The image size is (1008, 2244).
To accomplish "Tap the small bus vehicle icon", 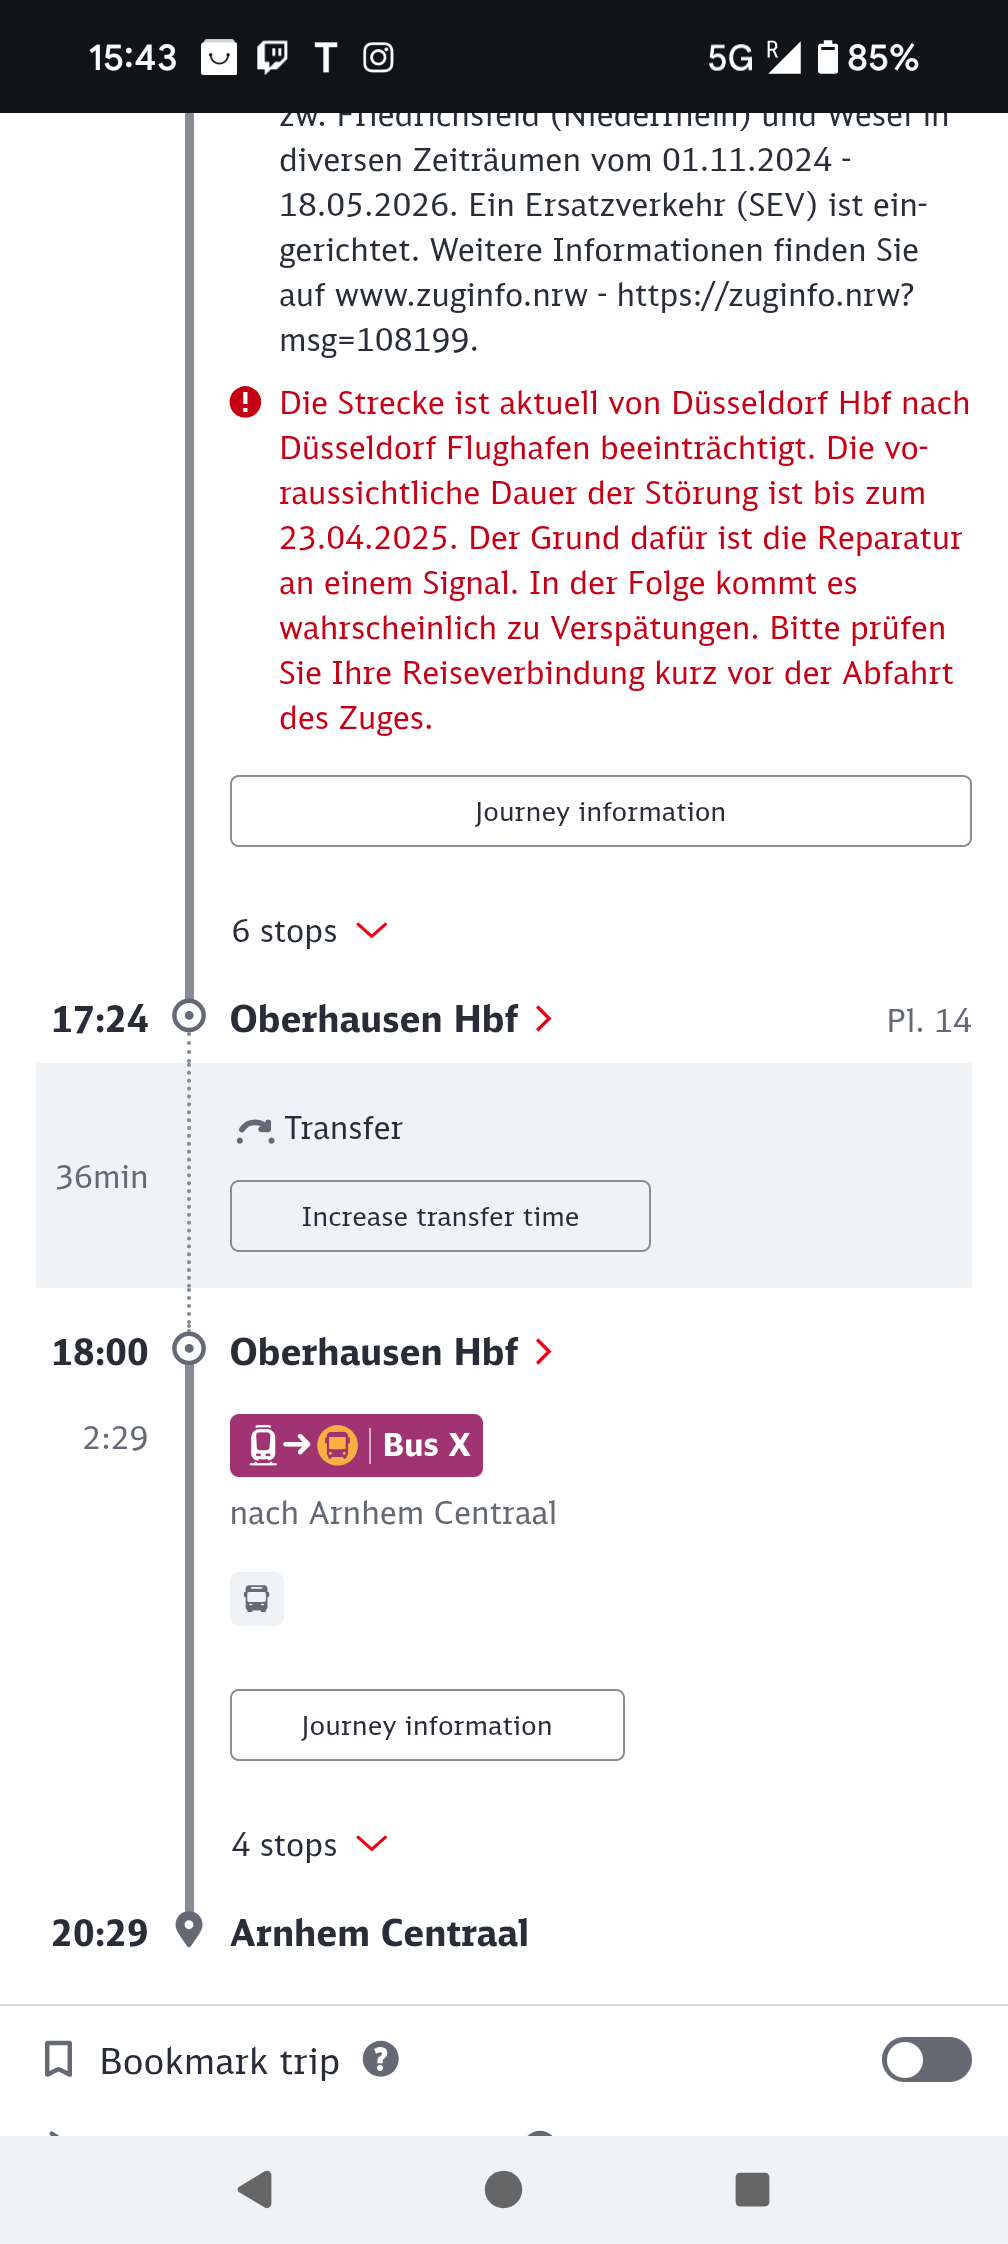I will pos(257,1598).
